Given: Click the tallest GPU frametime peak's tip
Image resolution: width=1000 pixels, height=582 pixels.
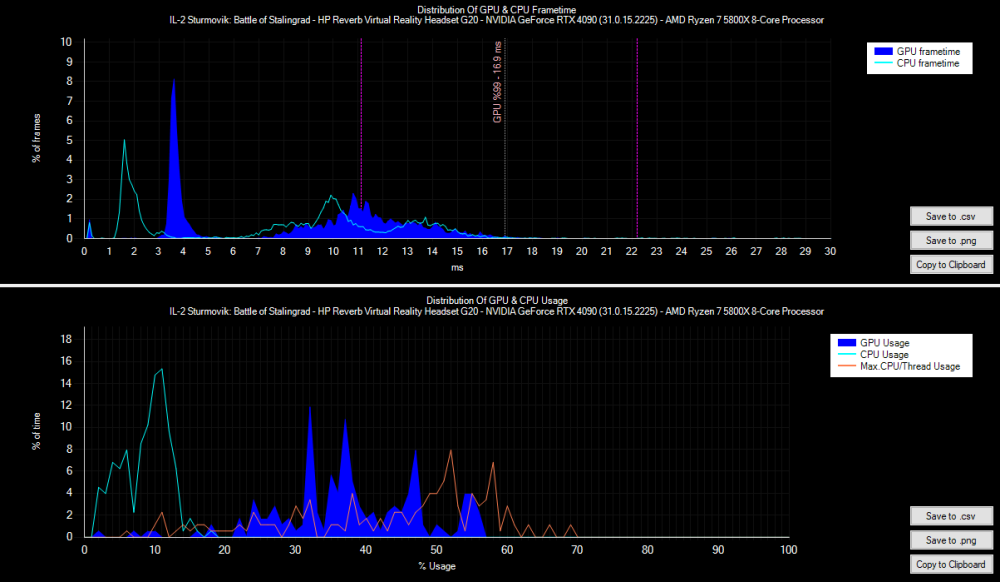Looking at the screenshot, I should click(174, 81).
